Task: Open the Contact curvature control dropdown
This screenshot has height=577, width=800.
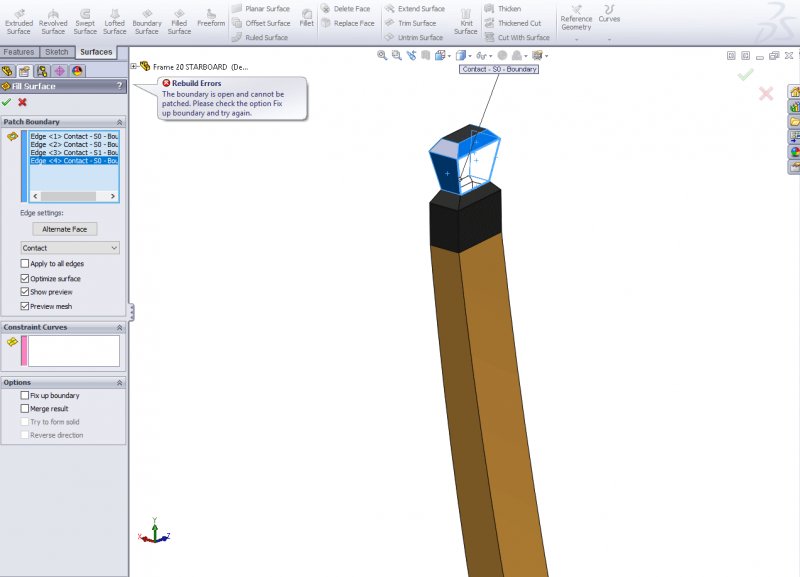Action: [x=70, y=248]
